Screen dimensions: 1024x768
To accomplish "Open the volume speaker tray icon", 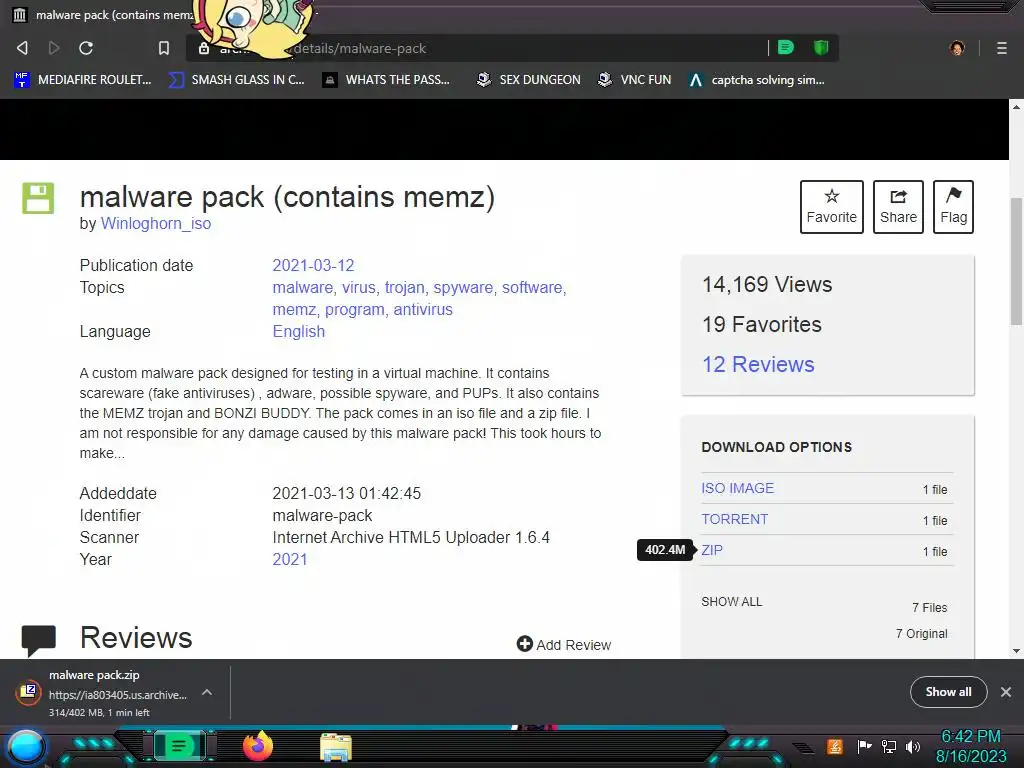I will tap(913, 746).
